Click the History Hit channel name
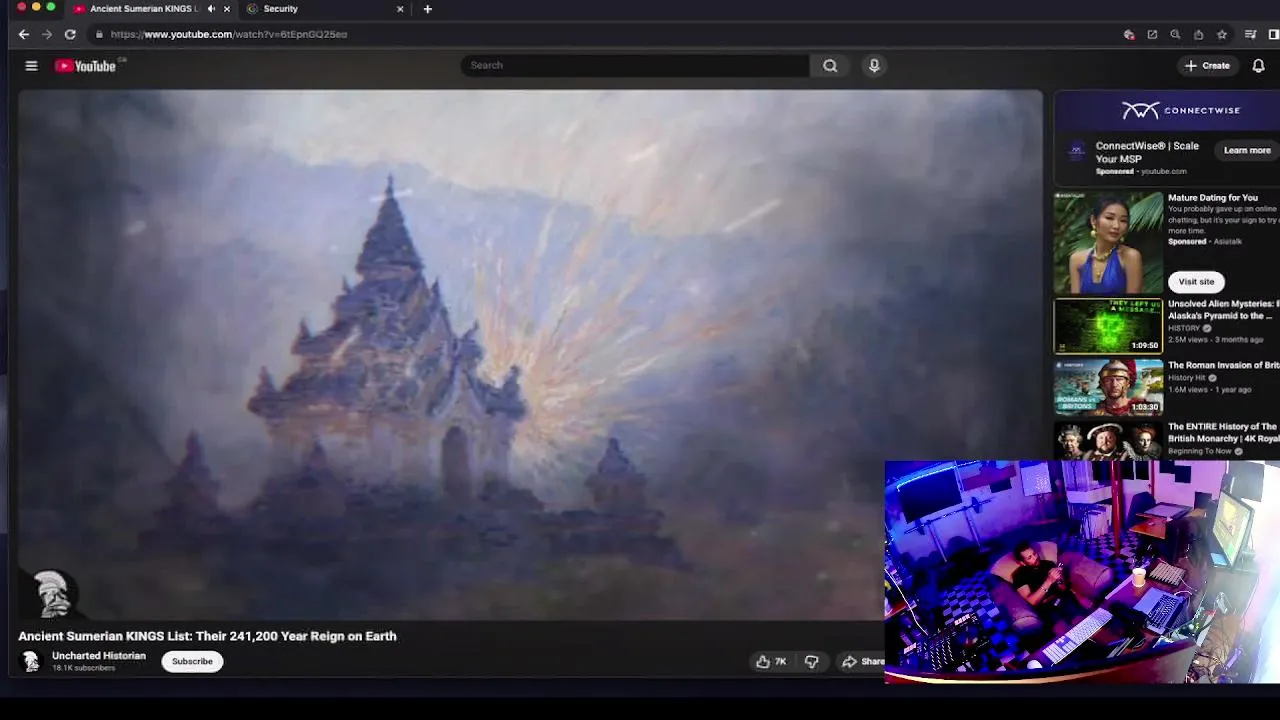1280x720 pixels. tap(1187, 378)
